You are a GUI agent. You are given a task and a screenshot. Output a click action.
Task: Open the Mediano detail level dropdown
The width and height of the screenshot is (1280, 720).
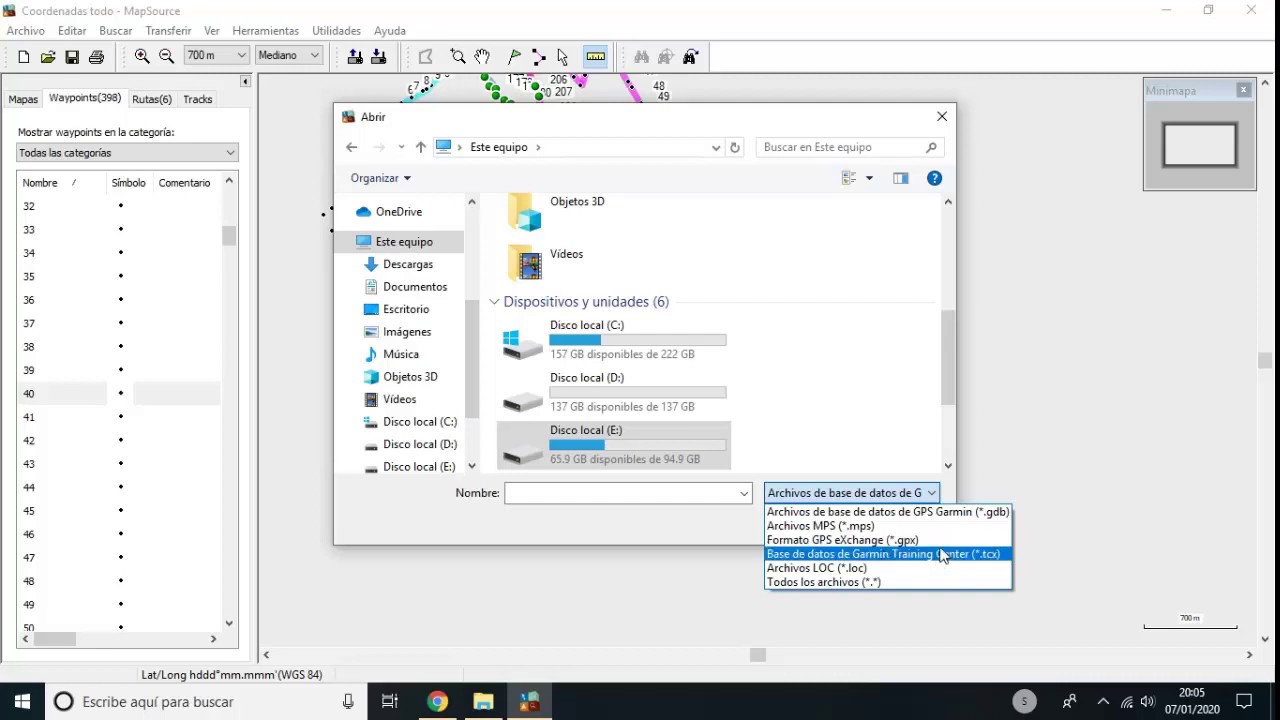[x=314, y=56]
